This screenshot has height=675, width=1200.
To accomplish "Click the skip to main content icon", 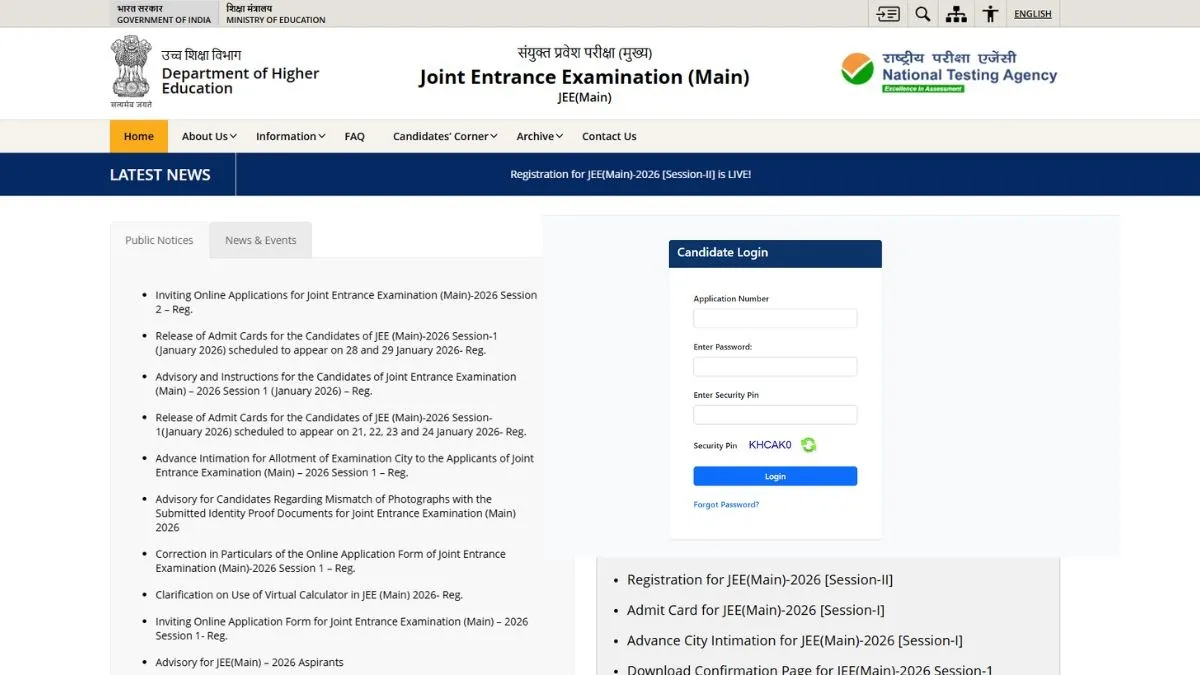I will [888, 14].
